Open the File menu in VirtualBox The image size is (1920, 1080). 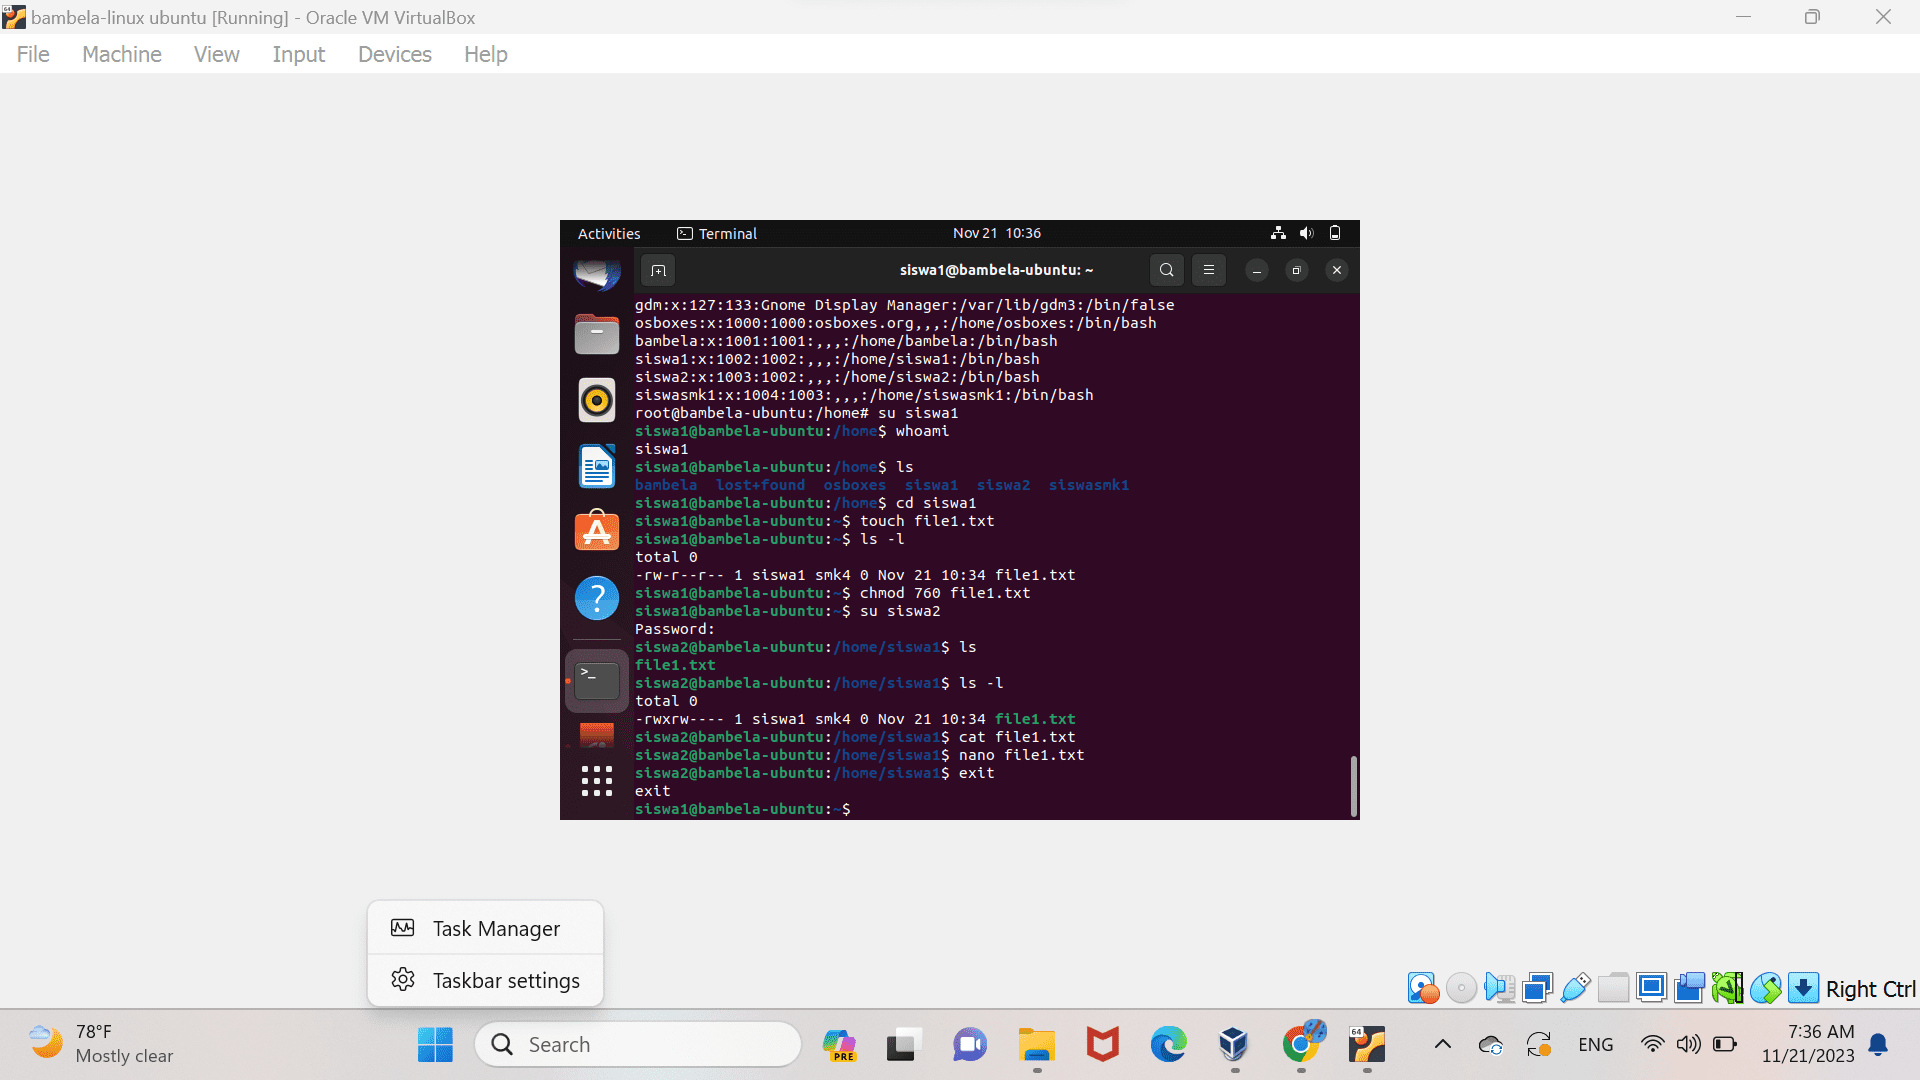(33, 54)
